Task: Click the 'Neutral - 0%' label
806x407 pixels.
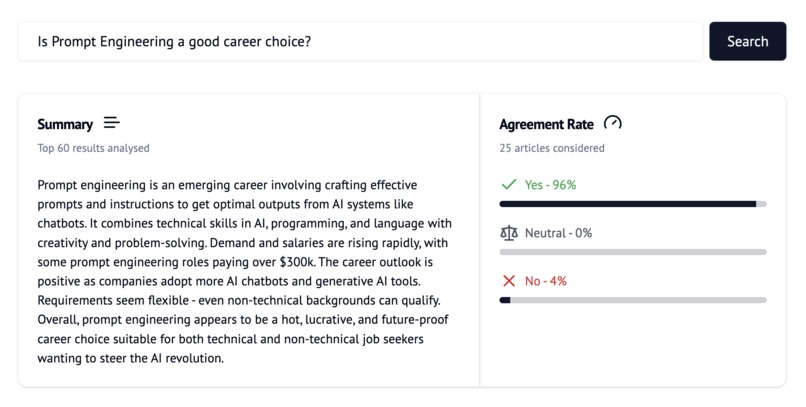Action: 559,233
